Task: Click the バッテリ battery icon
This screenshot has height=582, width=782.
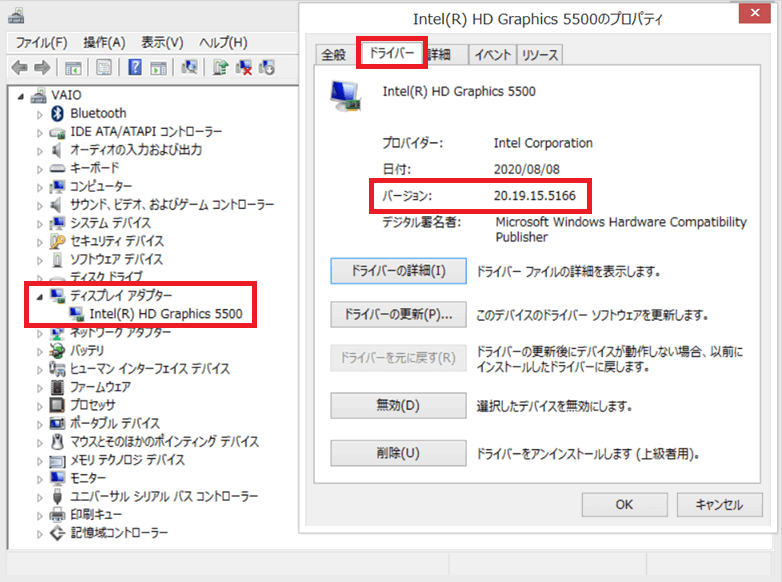Action: click(57, 351)
